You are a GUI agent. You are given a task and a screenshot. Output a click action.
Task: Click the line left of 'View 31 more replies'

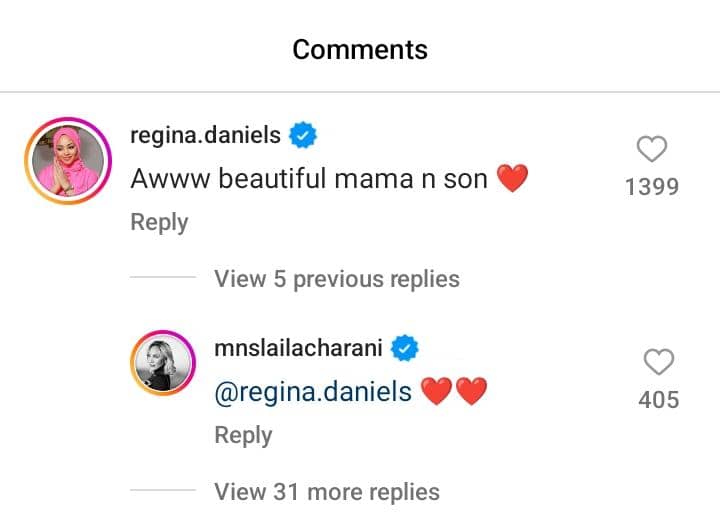coord(163,491)
